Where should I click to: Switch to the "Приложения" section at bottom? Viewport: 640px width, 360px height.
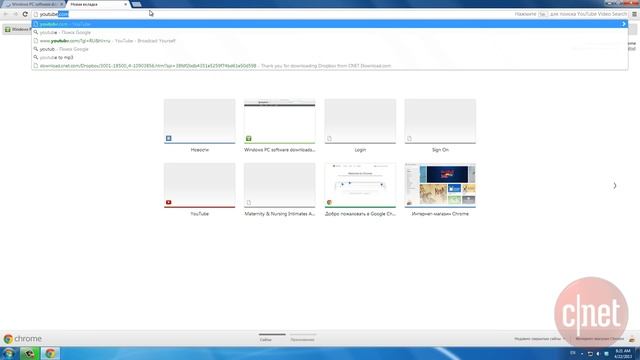[x=302, y=339]
